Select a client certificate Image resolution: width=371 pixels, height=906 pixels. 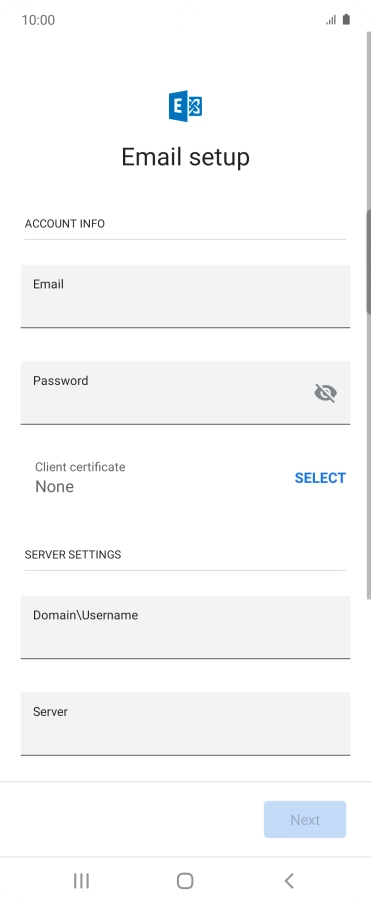(320, 478)
